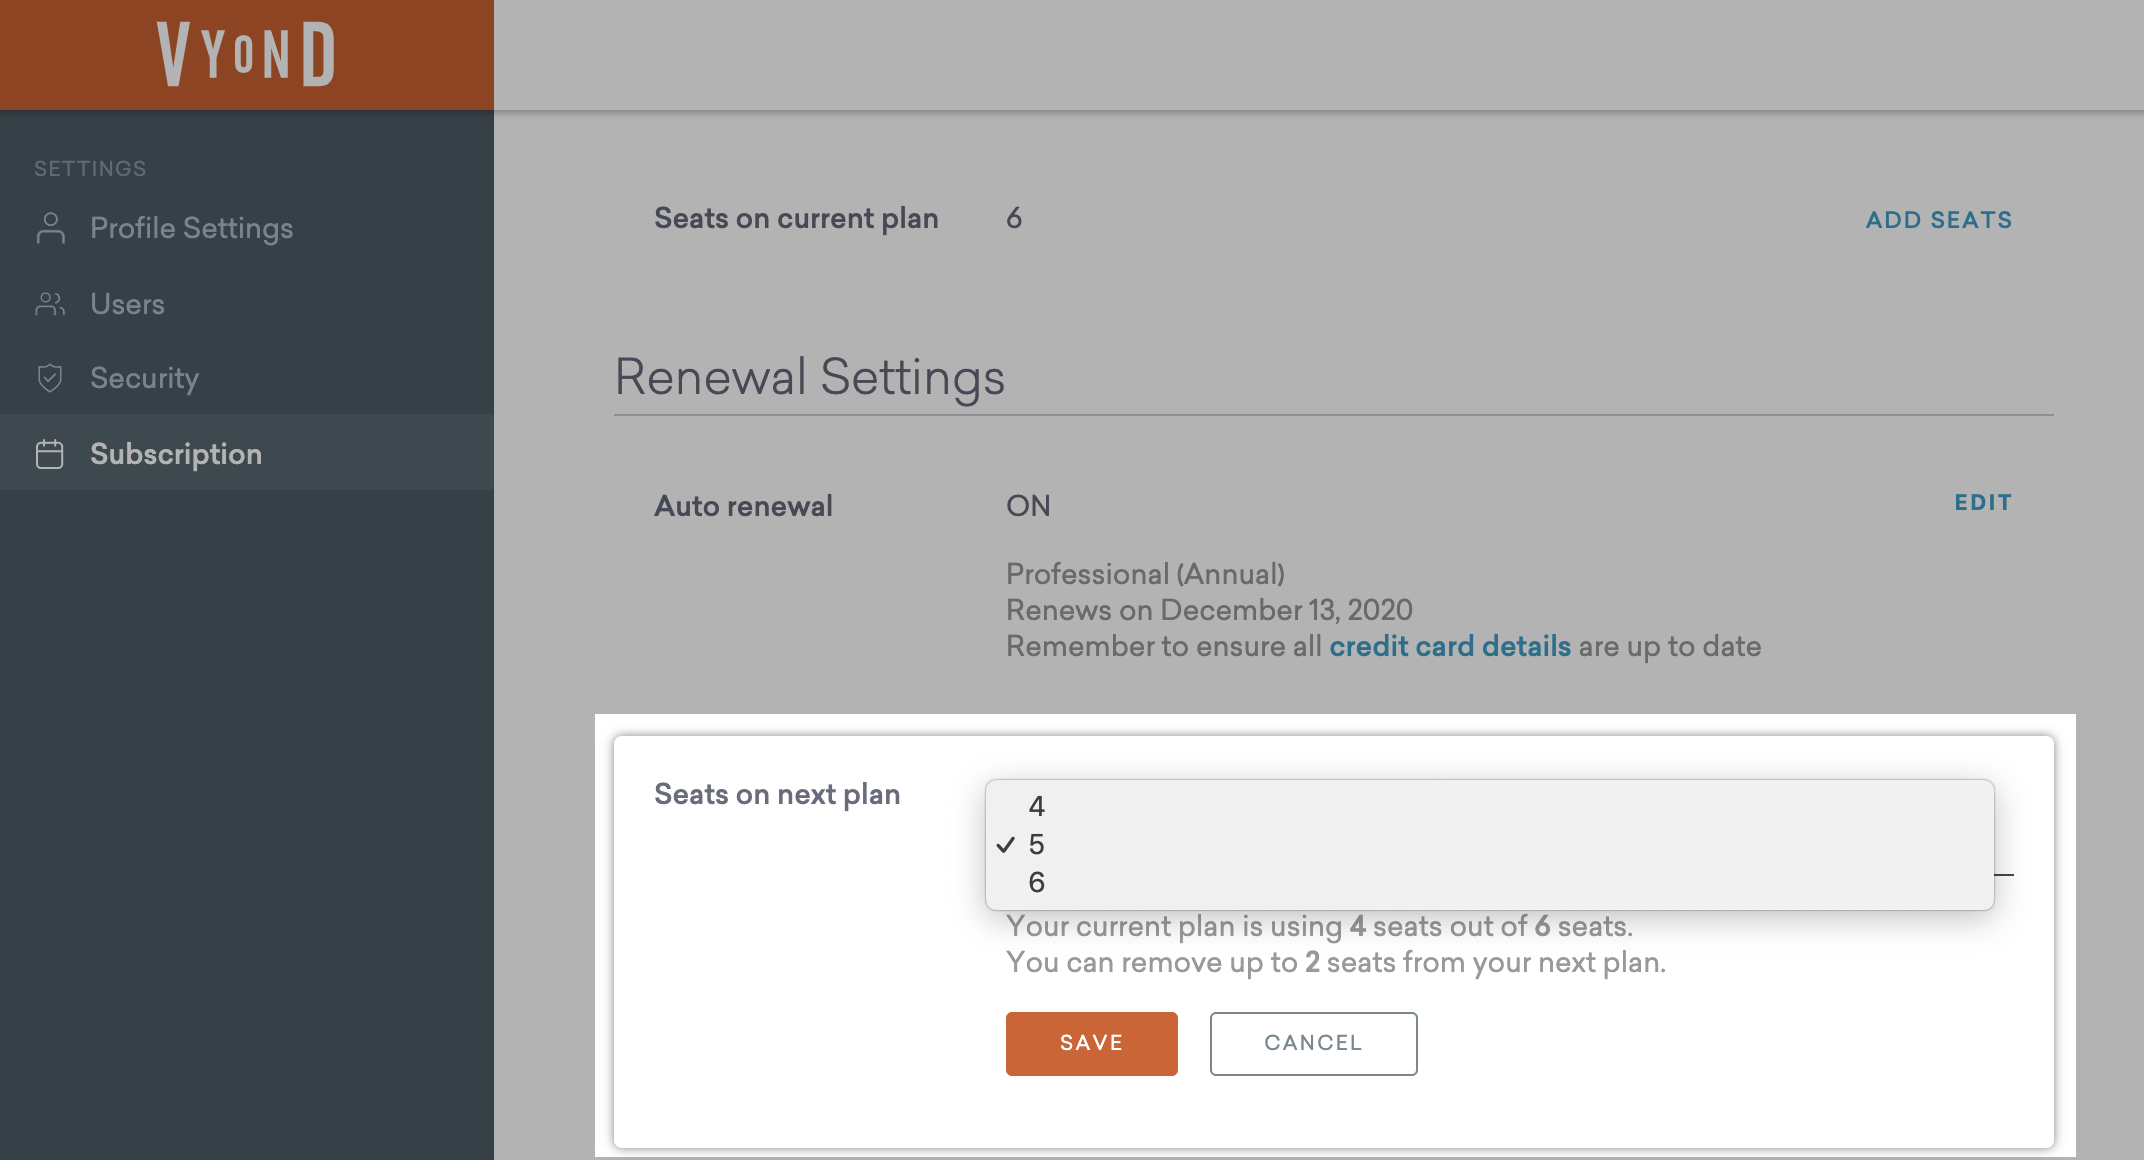Image resolution: width=2144 pixels, height=1160 pixels.
Task: Click the Add Seats link
Action: click(x=1938, y=220)
